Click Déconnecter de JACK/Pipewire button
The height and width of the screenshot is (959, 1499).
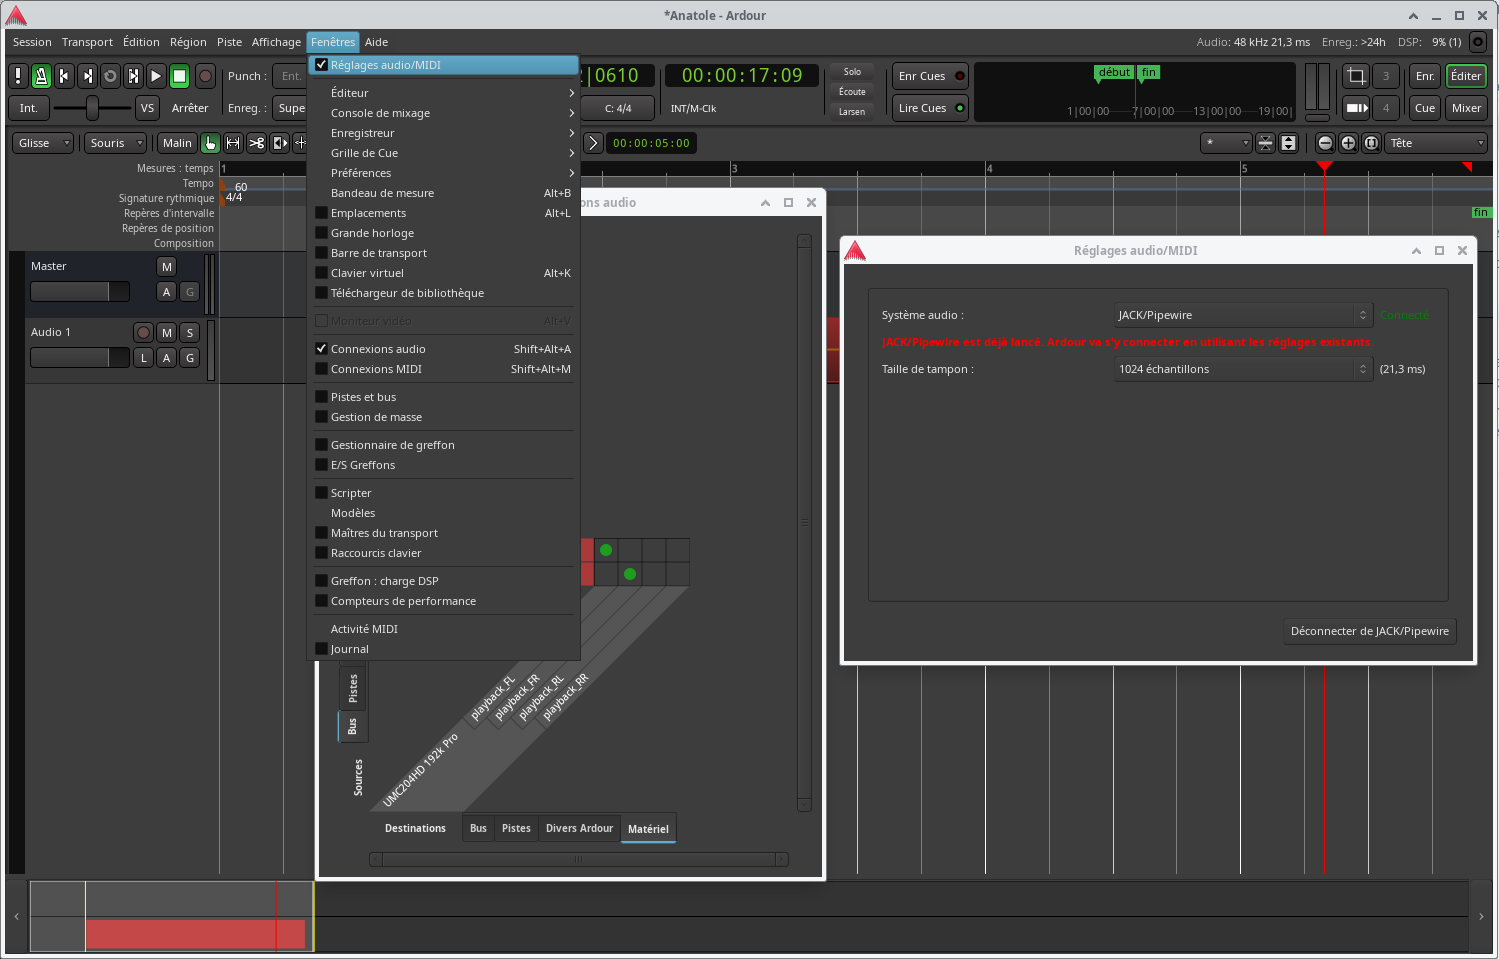tap(1369, 631)
